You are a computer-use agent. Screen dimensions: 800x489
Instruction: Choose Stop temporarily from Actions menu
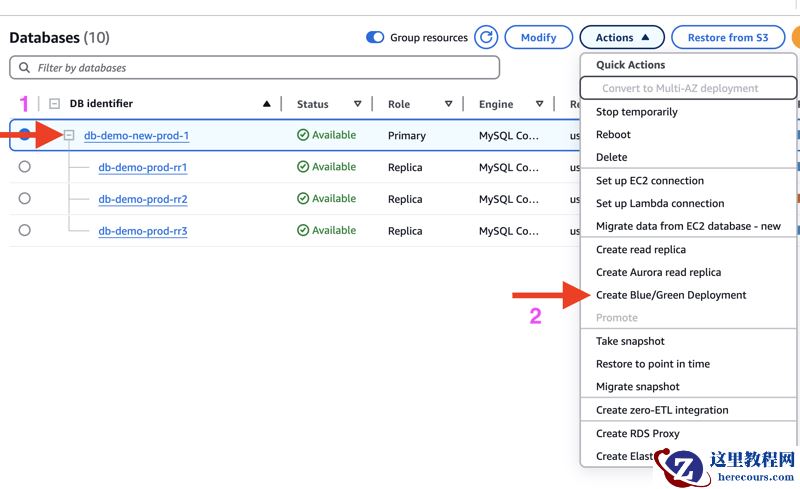click(x=636, y=112)
